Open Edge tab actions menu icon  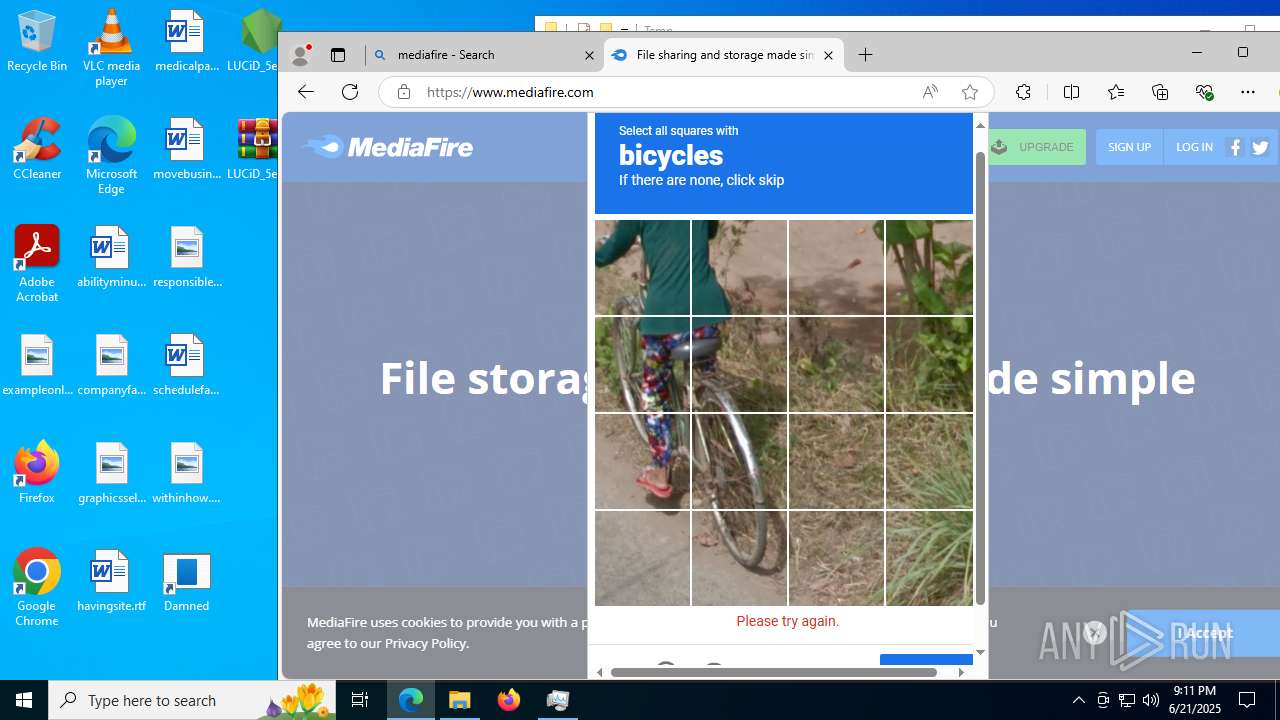(x=338, y=55)
